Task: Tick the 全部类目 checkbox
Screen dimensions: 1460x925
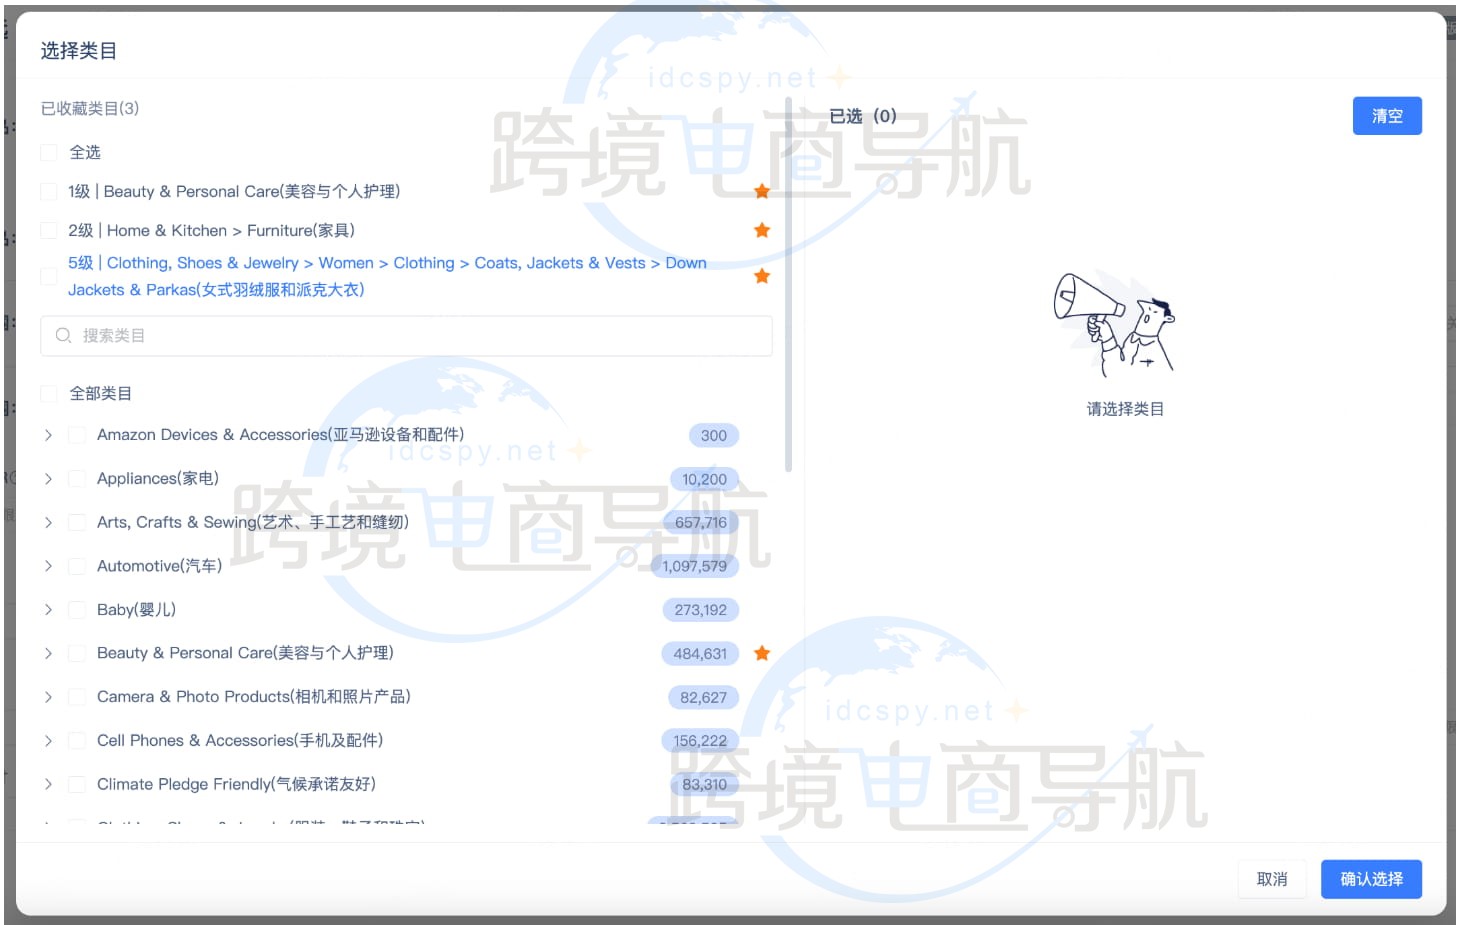Action: [48, 394]
